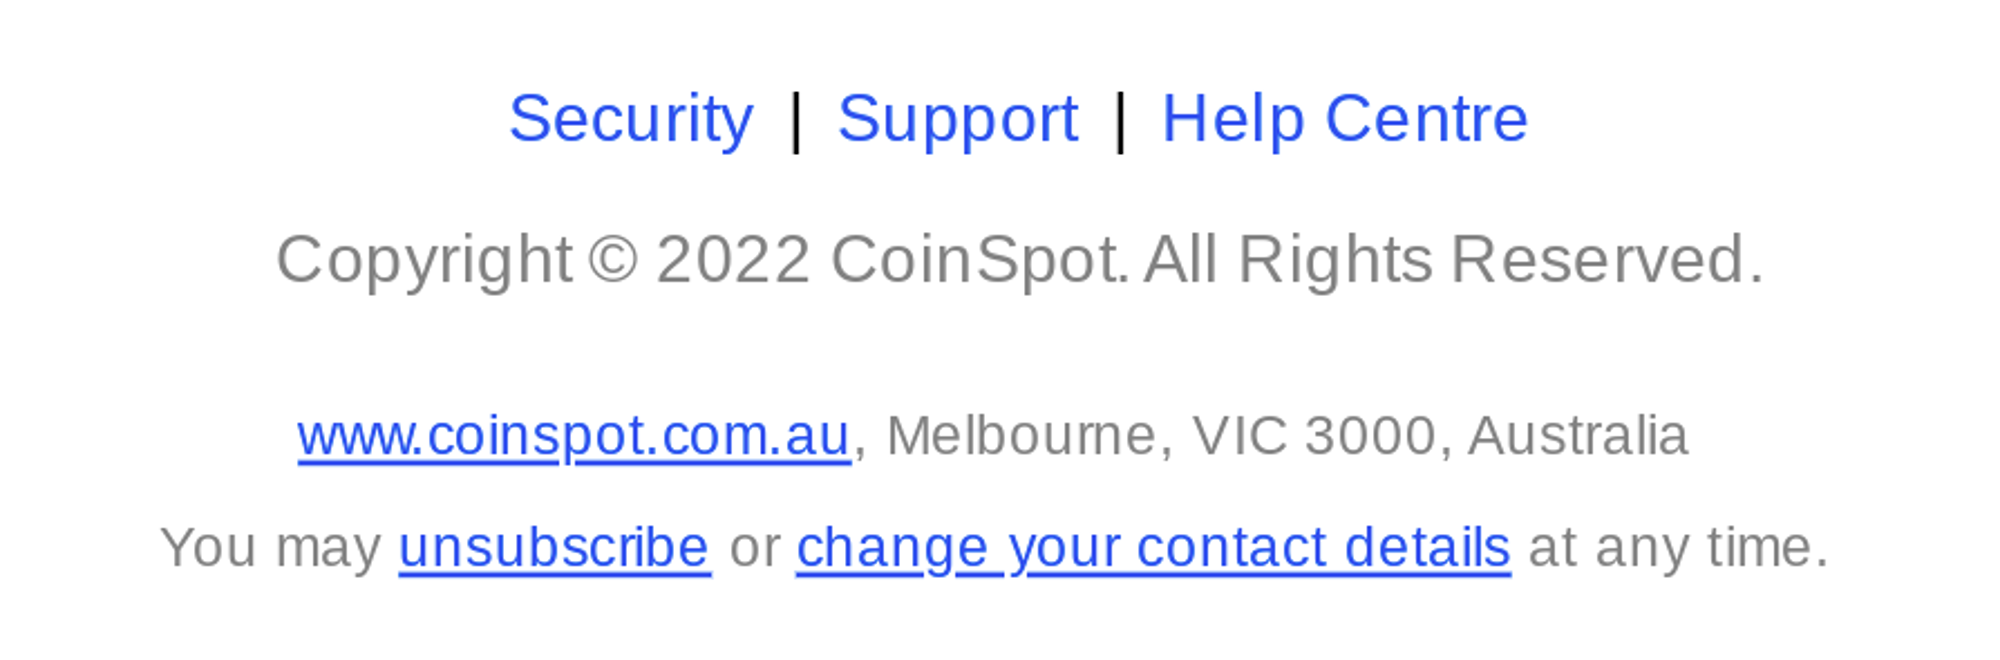The width and height of the screenshot is (2000, 660).
Task: Click the word or before change link
Action: tap(754, 548)
